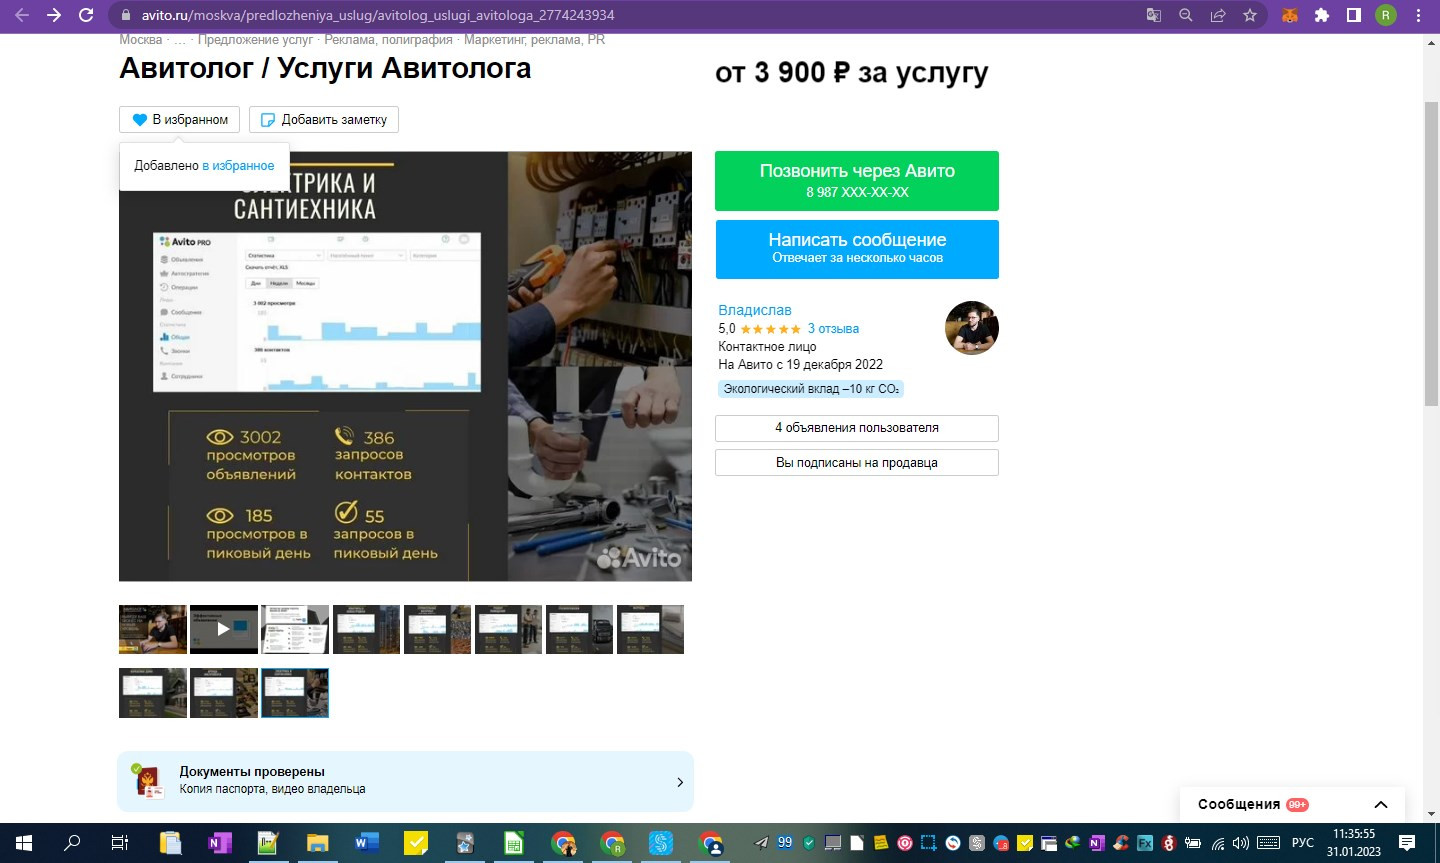Open 'Реклама, полиграфия' breadcrumb link

[x=388, y=40]
